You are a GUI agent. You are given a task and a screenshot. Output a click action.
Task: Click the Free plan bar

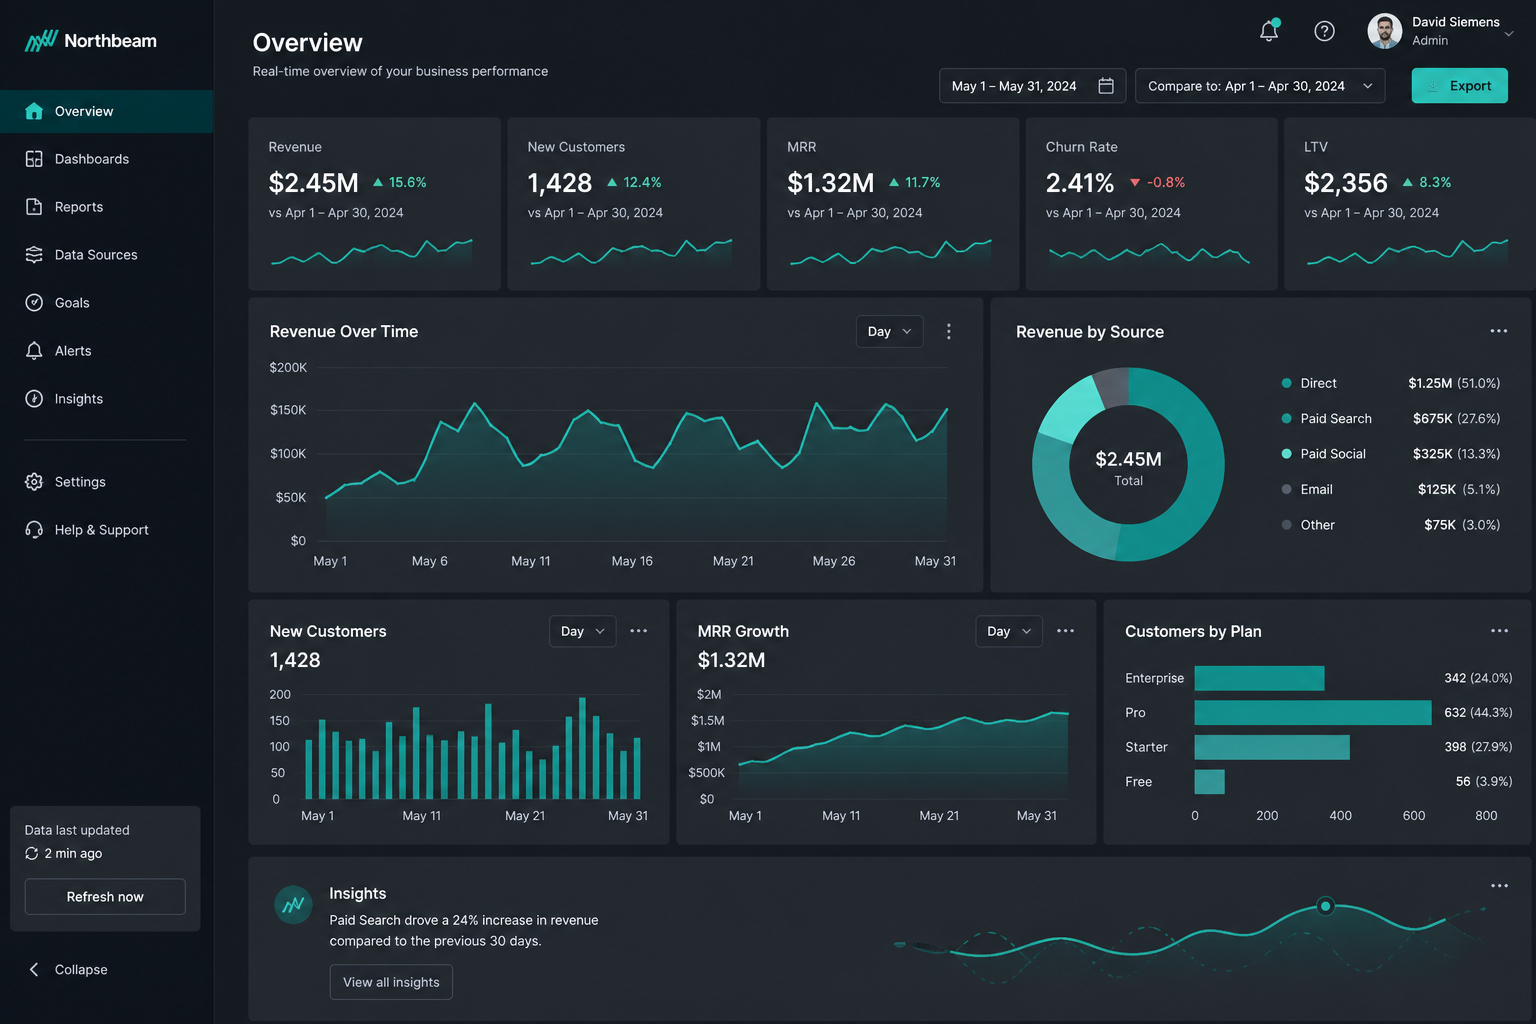click(x=1210, y=782)
